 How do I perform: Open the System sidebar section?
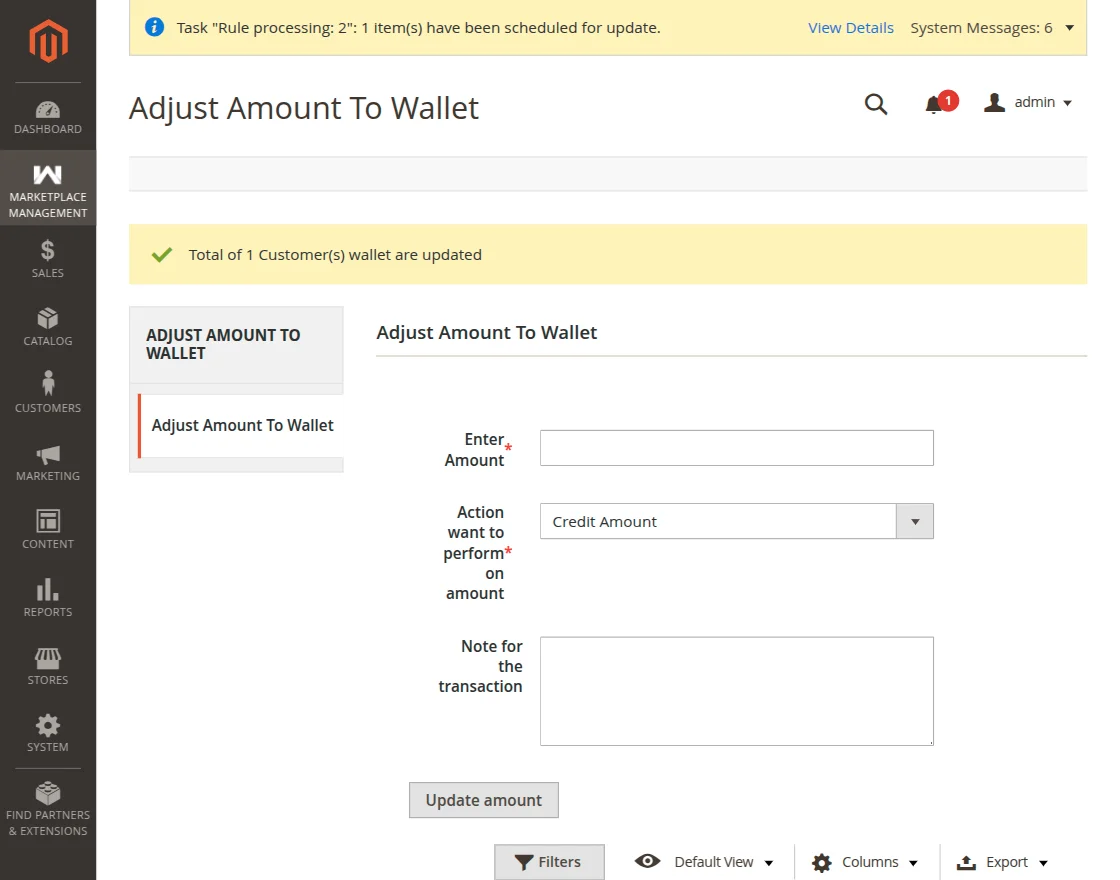point(47,732)
